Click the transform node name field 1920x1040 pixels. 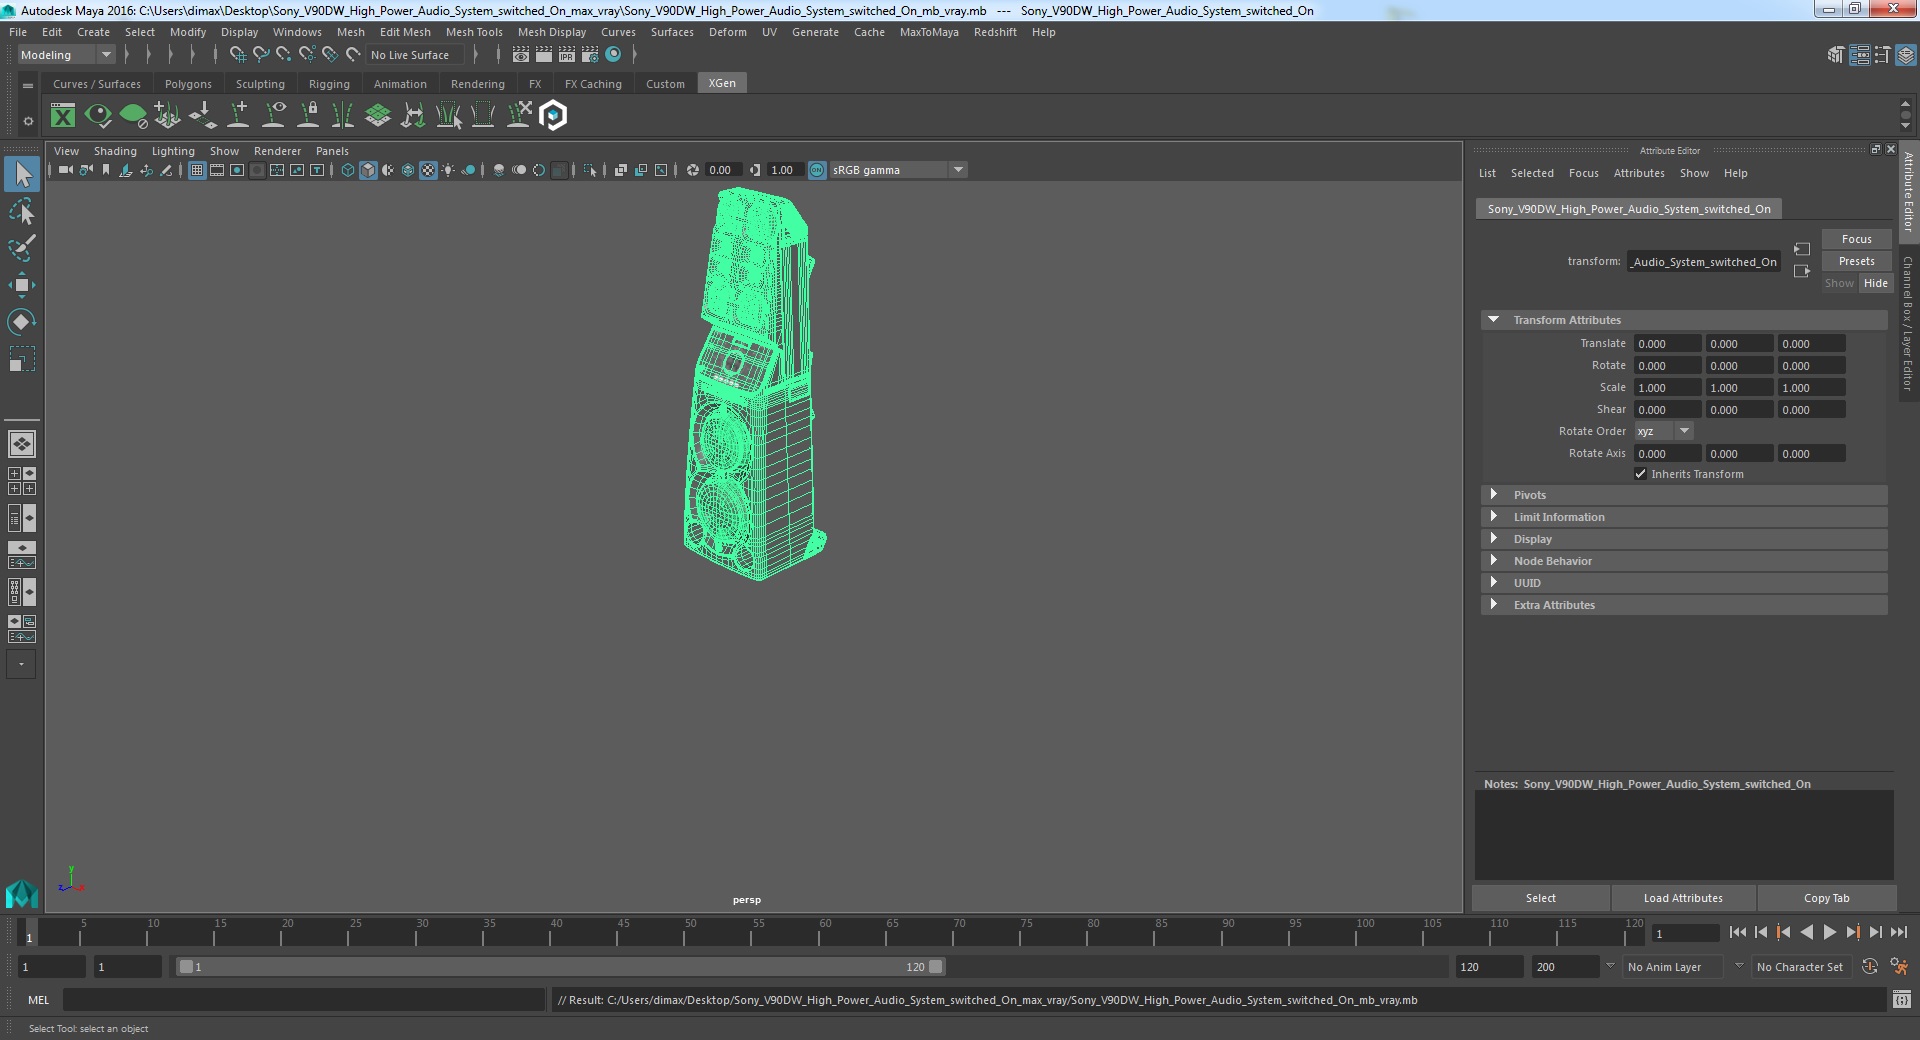(1703, 262)
